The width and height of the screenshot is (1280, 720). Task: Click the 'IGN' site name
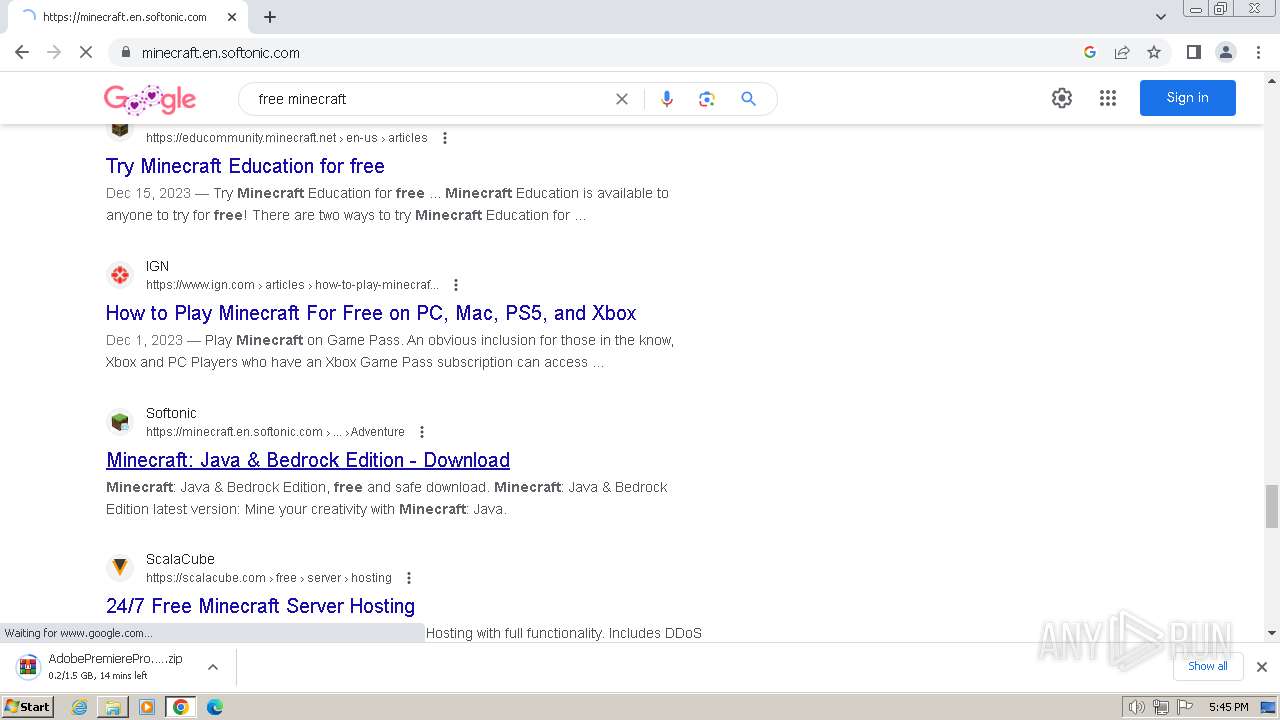(157, 266)
